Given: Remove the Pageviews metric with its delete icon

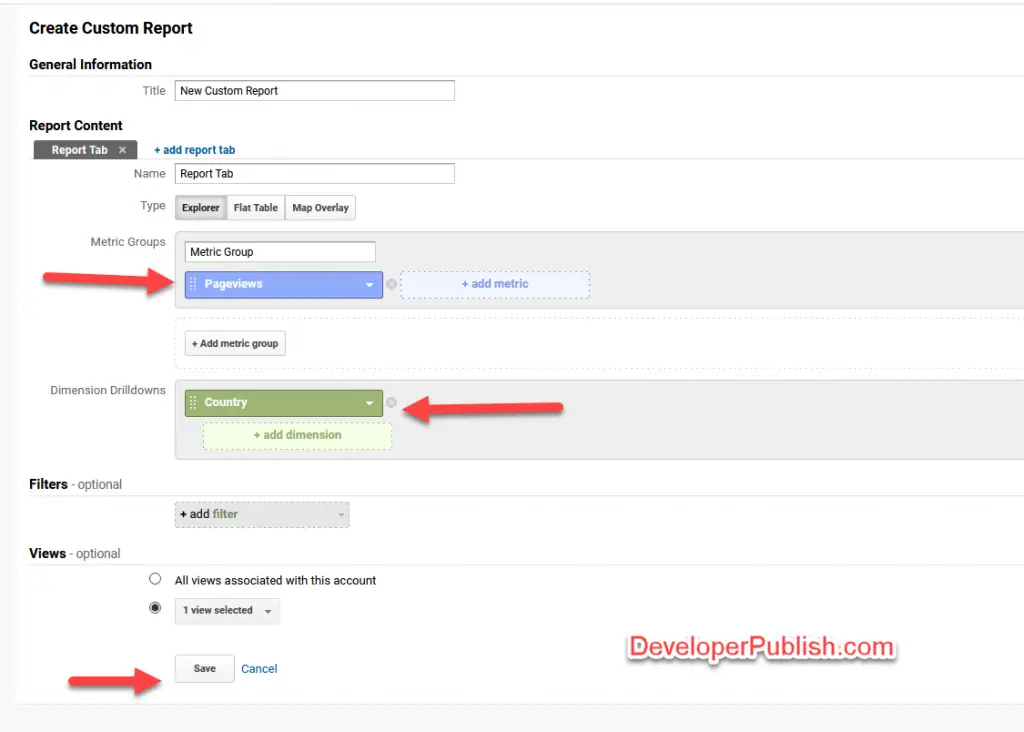Looking at the screenshot, I should (x=391, y=284).
